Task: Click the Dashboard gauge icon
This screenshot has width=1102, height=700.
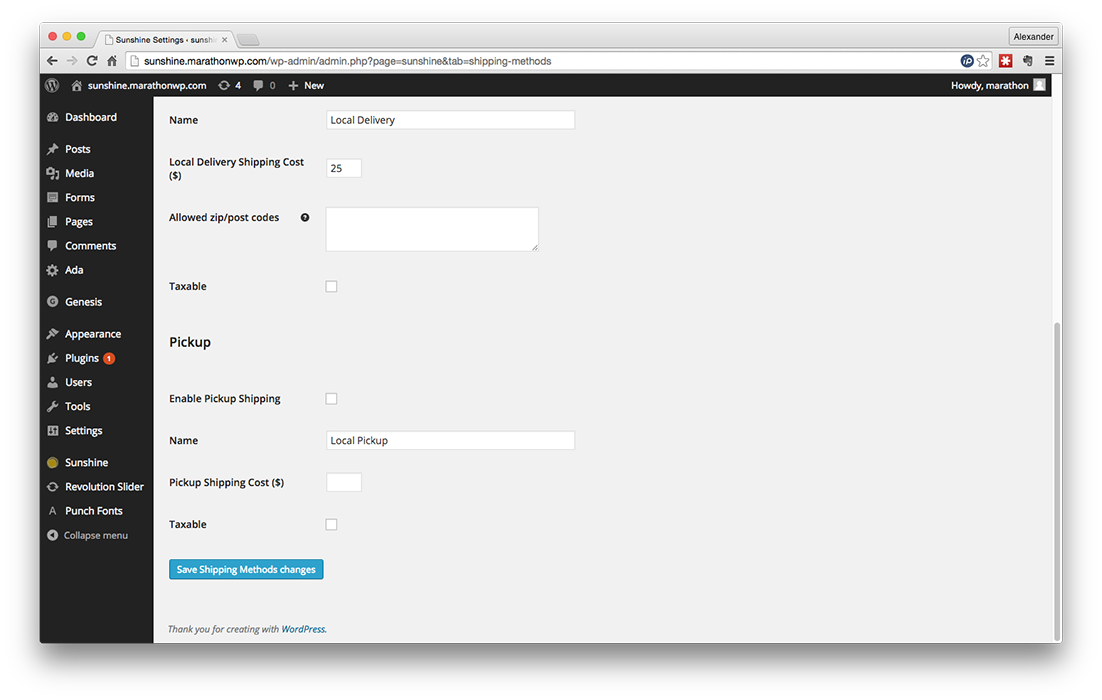Action: (x=53, y=117)
